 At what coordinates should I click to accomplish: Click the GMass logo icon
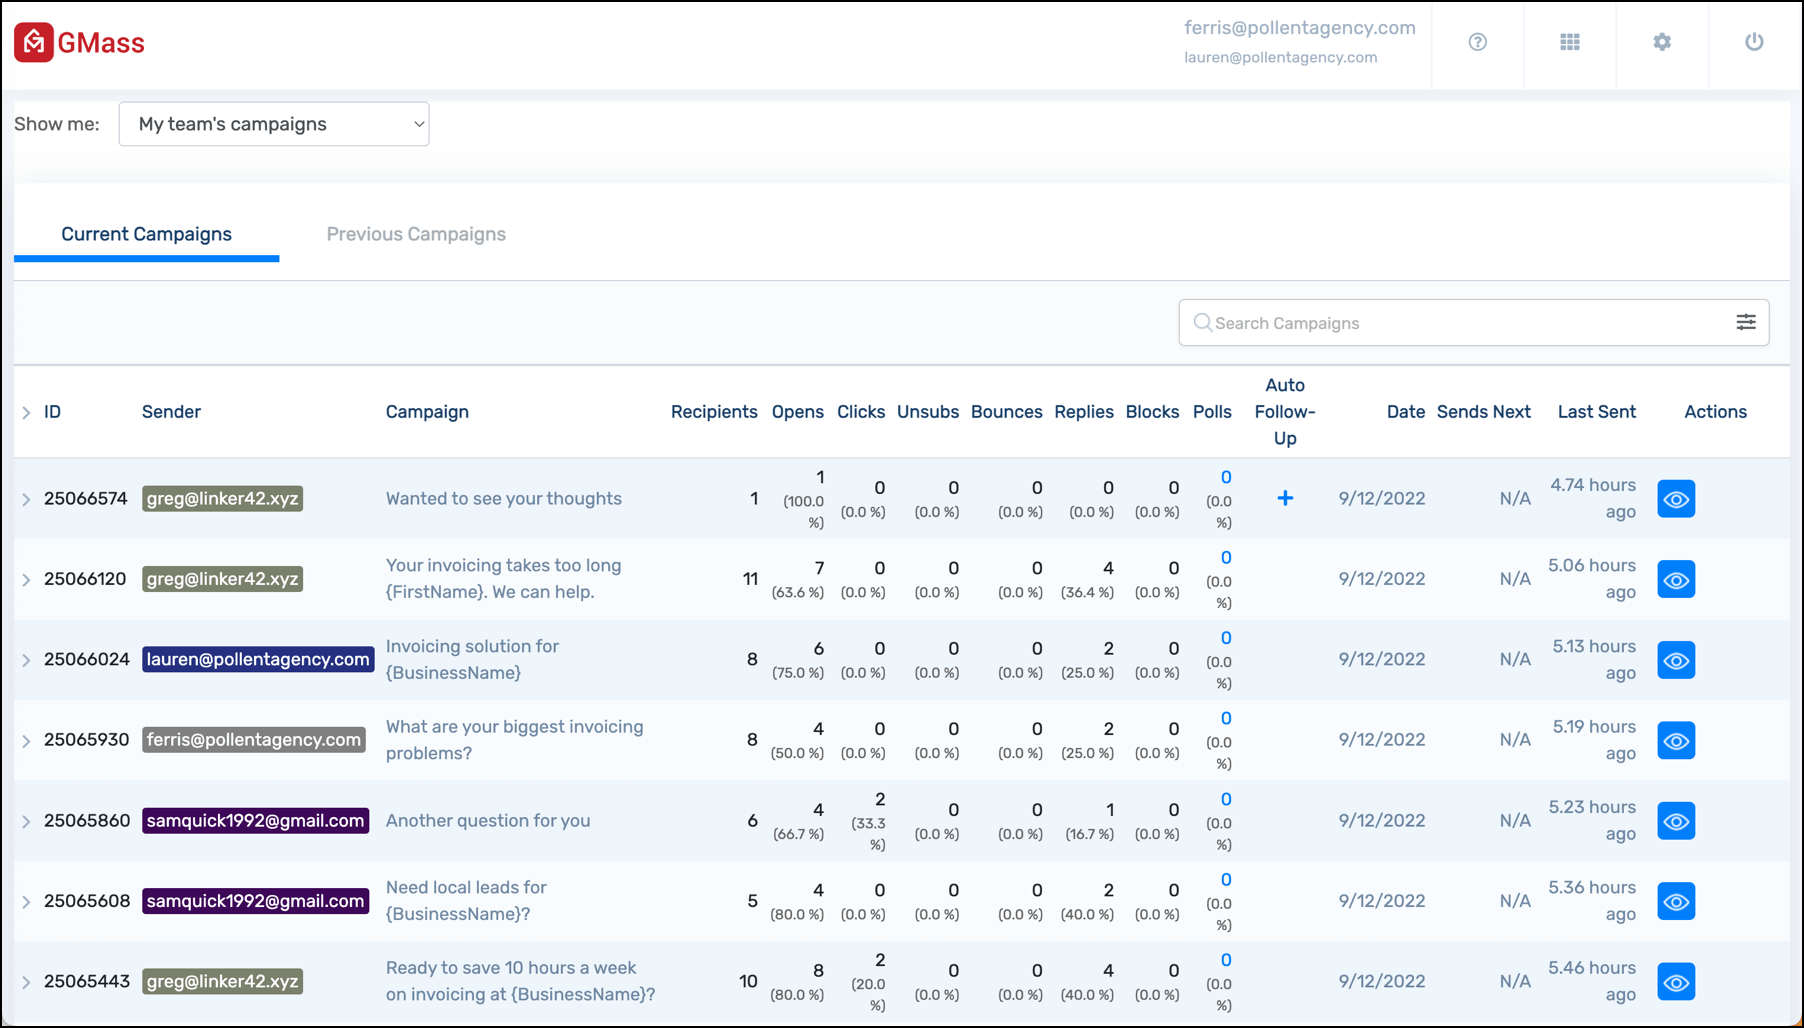(34, 42)
